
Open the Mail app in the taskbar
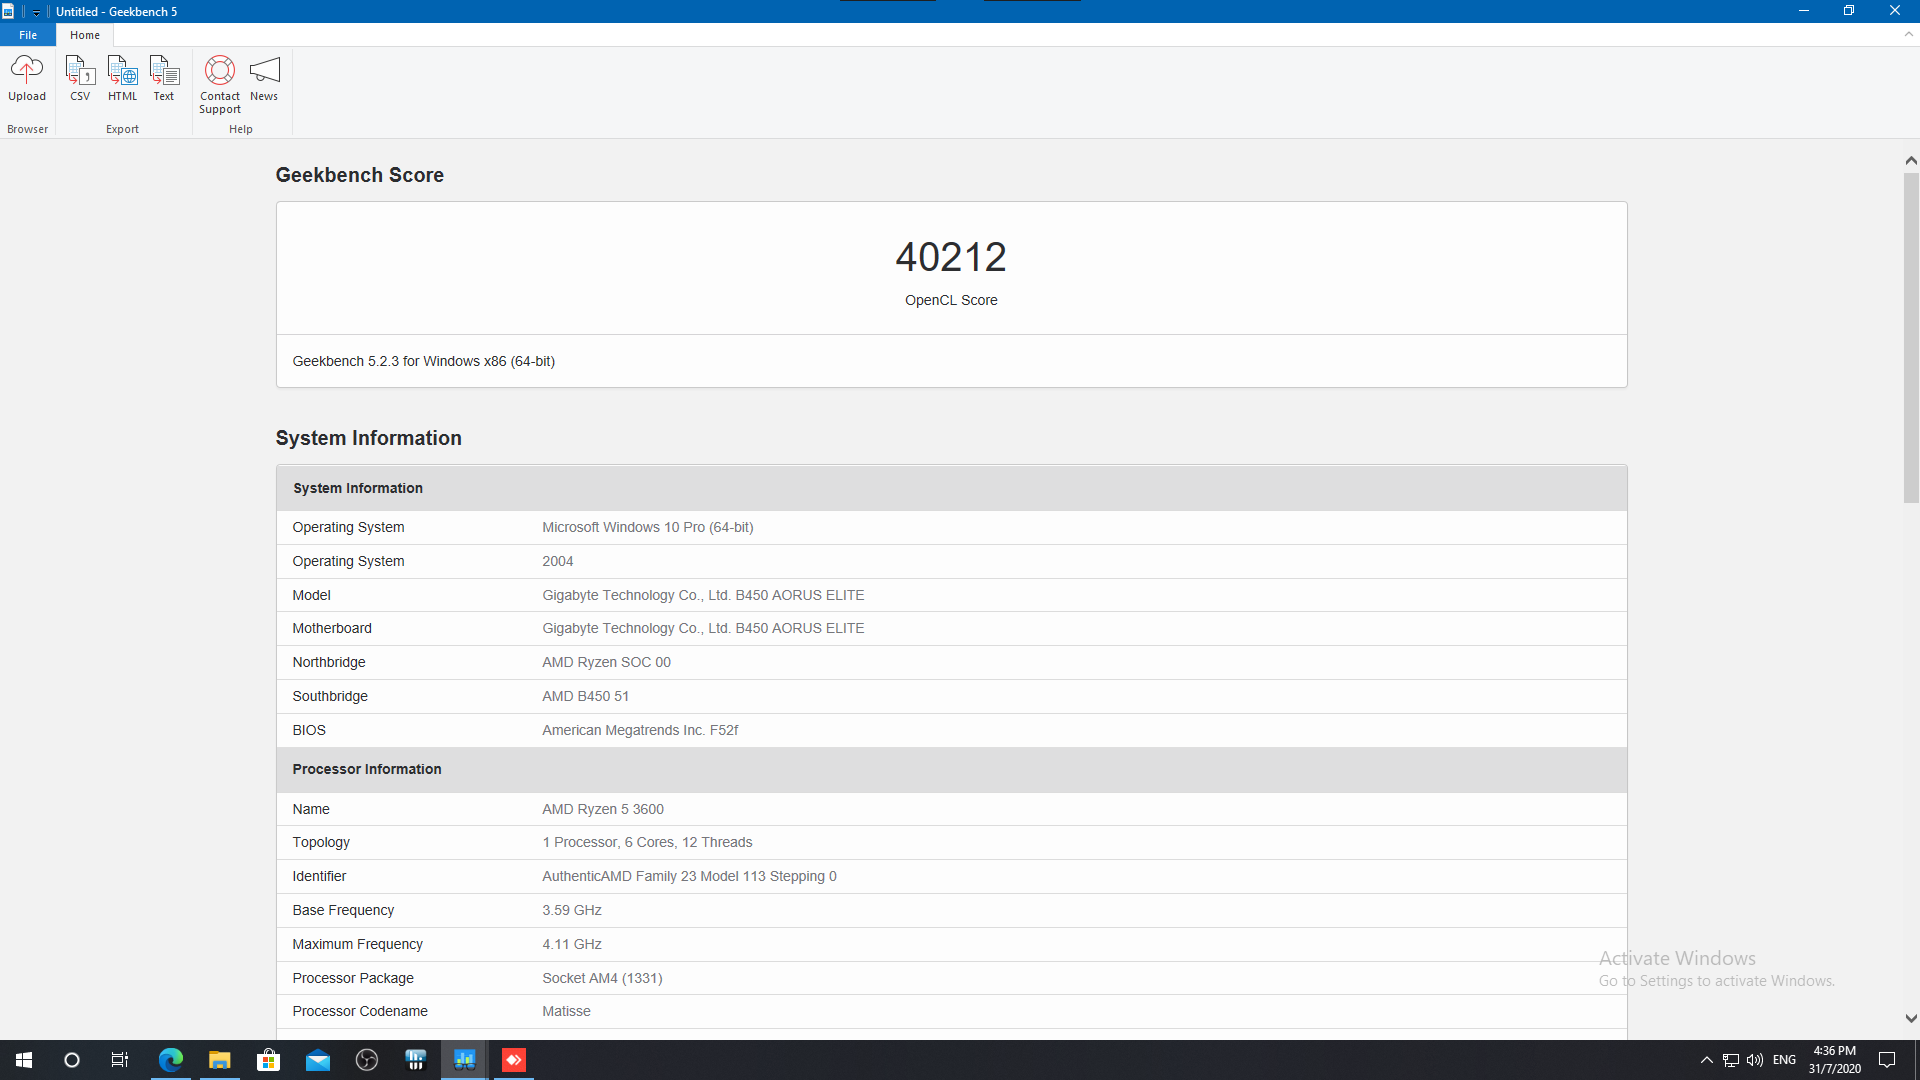click(x=317, y=1060)
